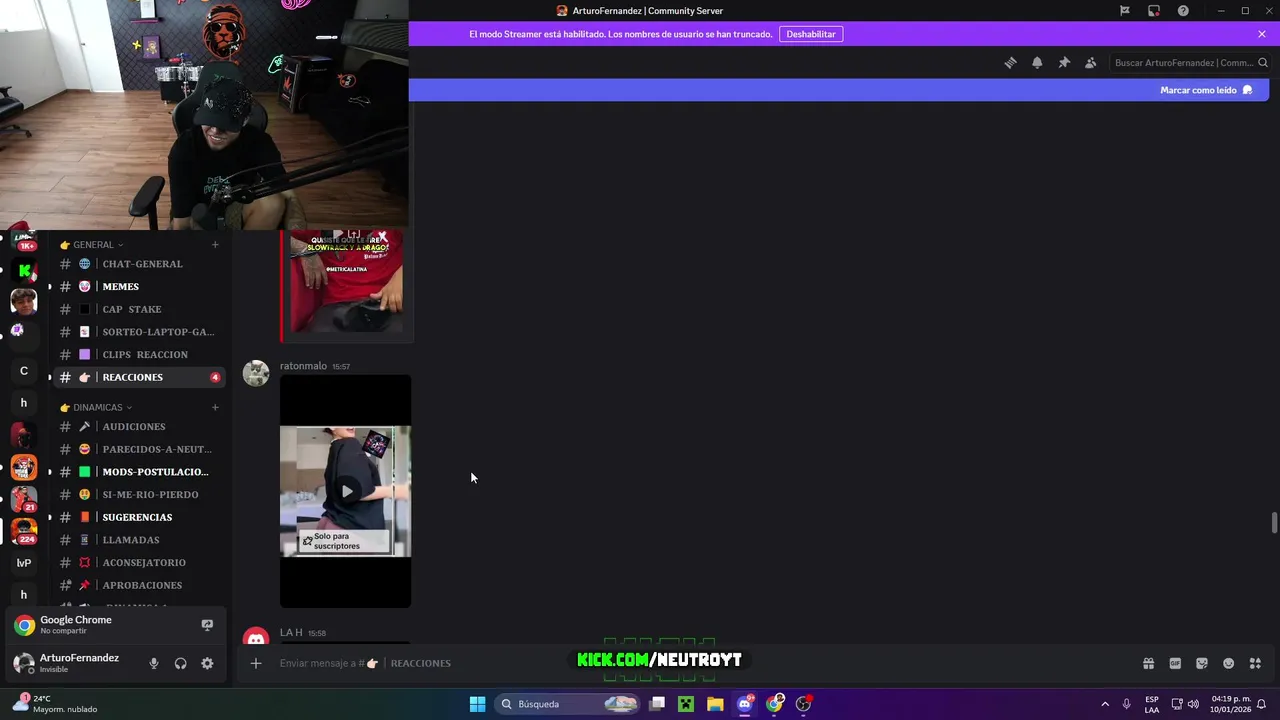Open the inbox icon in title bar
Screen dimensions: 1280x720
pyautogui.click(x=1154, y=11)
